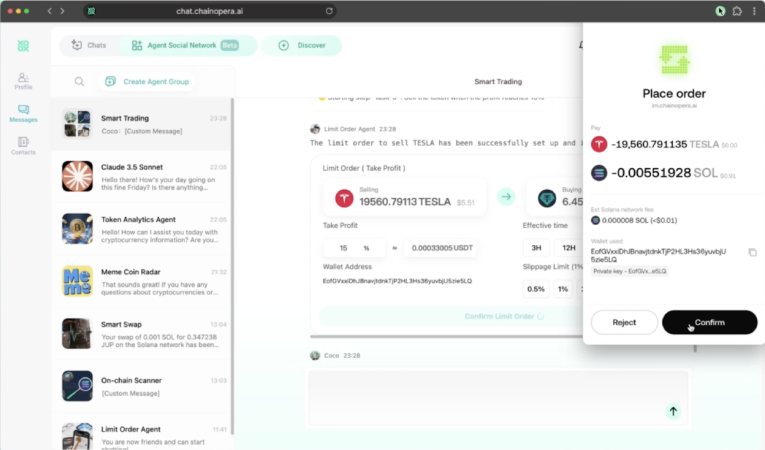Open the Claude 3.5 Sonnet conversation
Image resolution: width=765 pixels, height=450 pixels.
(x=141, y=175)
